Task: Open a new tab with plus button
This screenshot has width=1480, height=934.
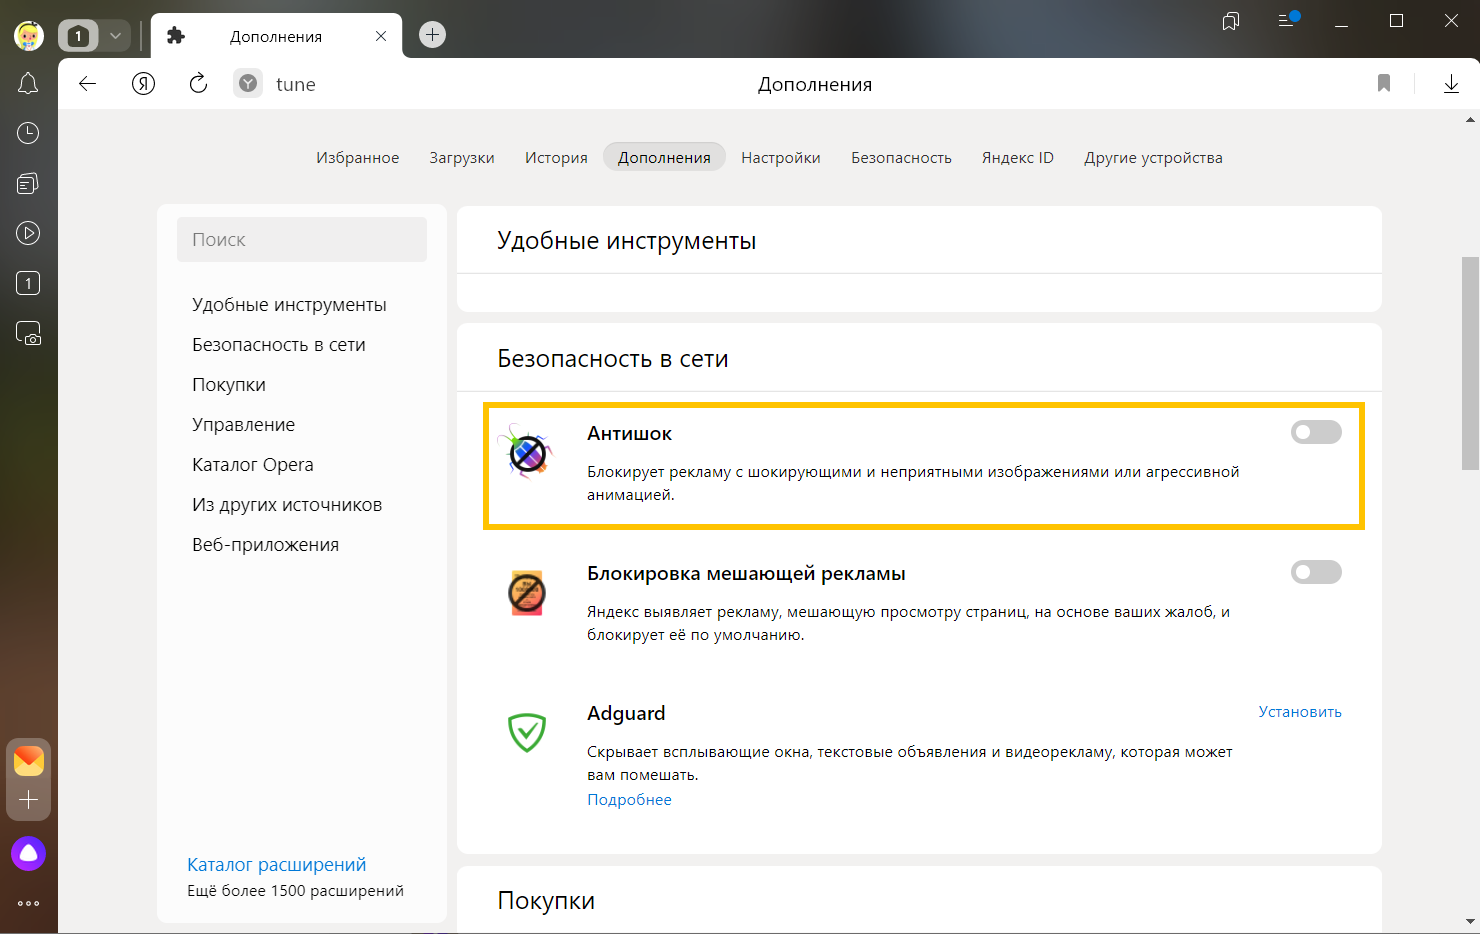Action: (432, 35)
